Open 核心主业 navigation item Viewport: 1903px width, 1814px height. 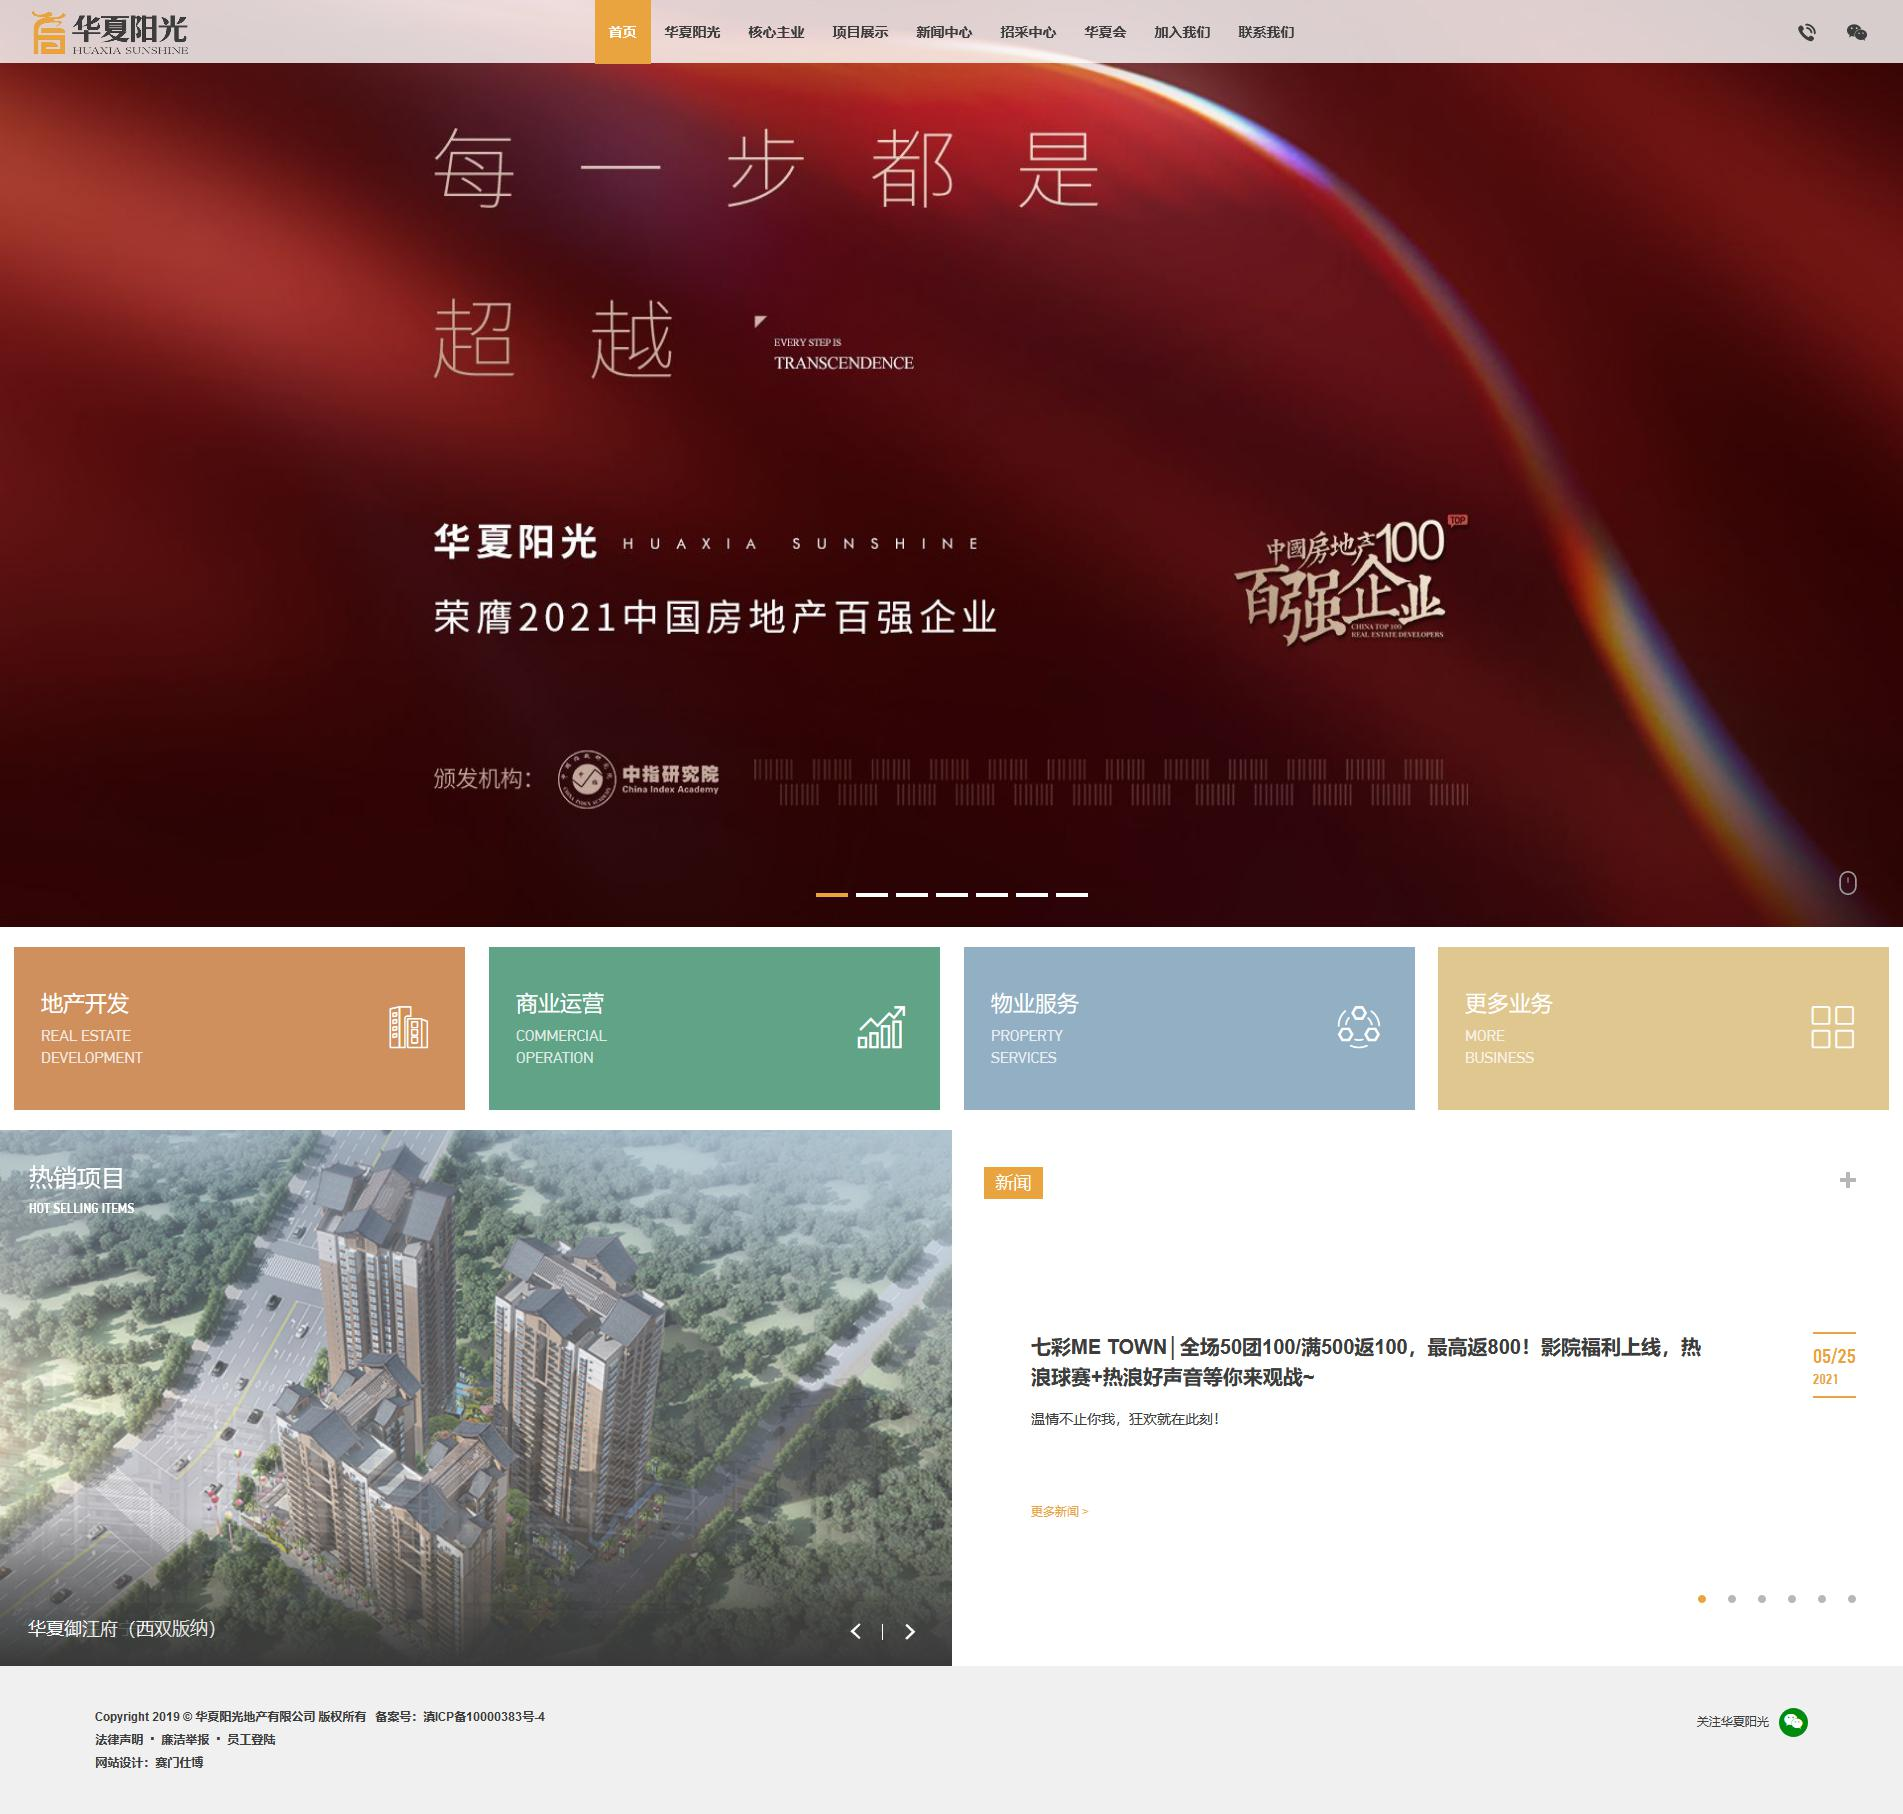(776, 32)
